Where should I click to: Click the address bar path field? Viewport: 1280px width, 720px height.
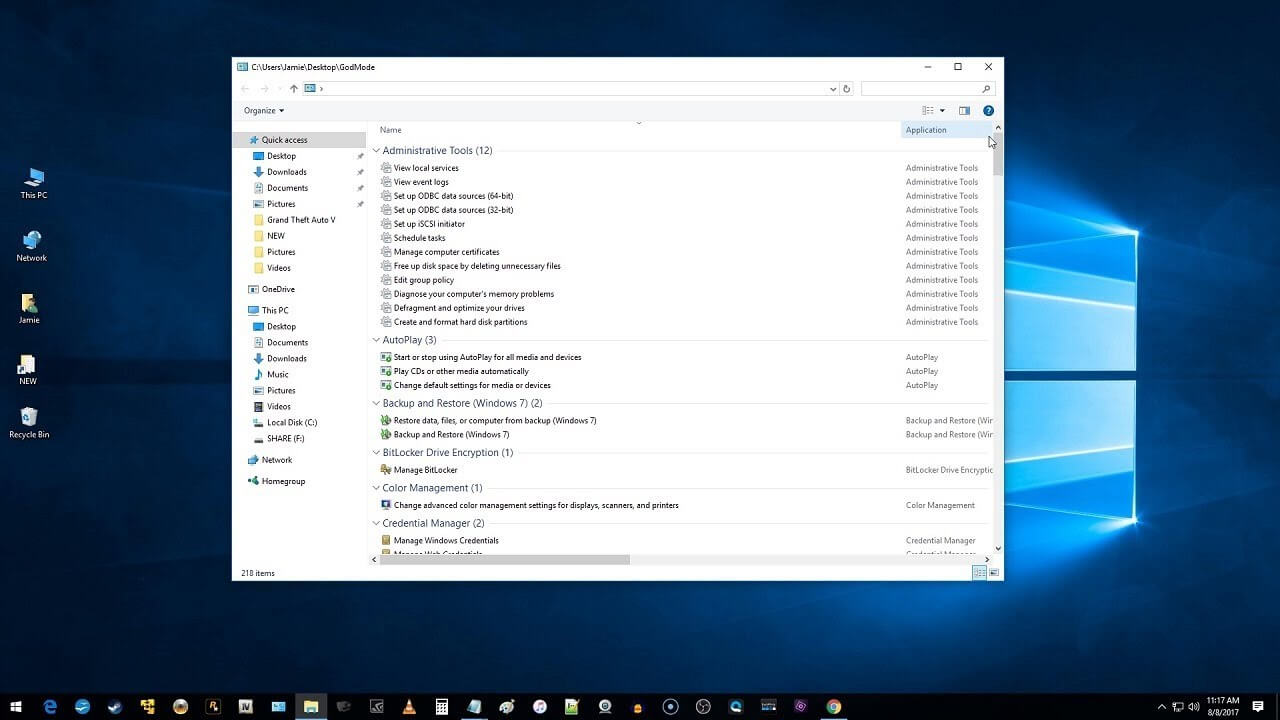tap(570, 89)
